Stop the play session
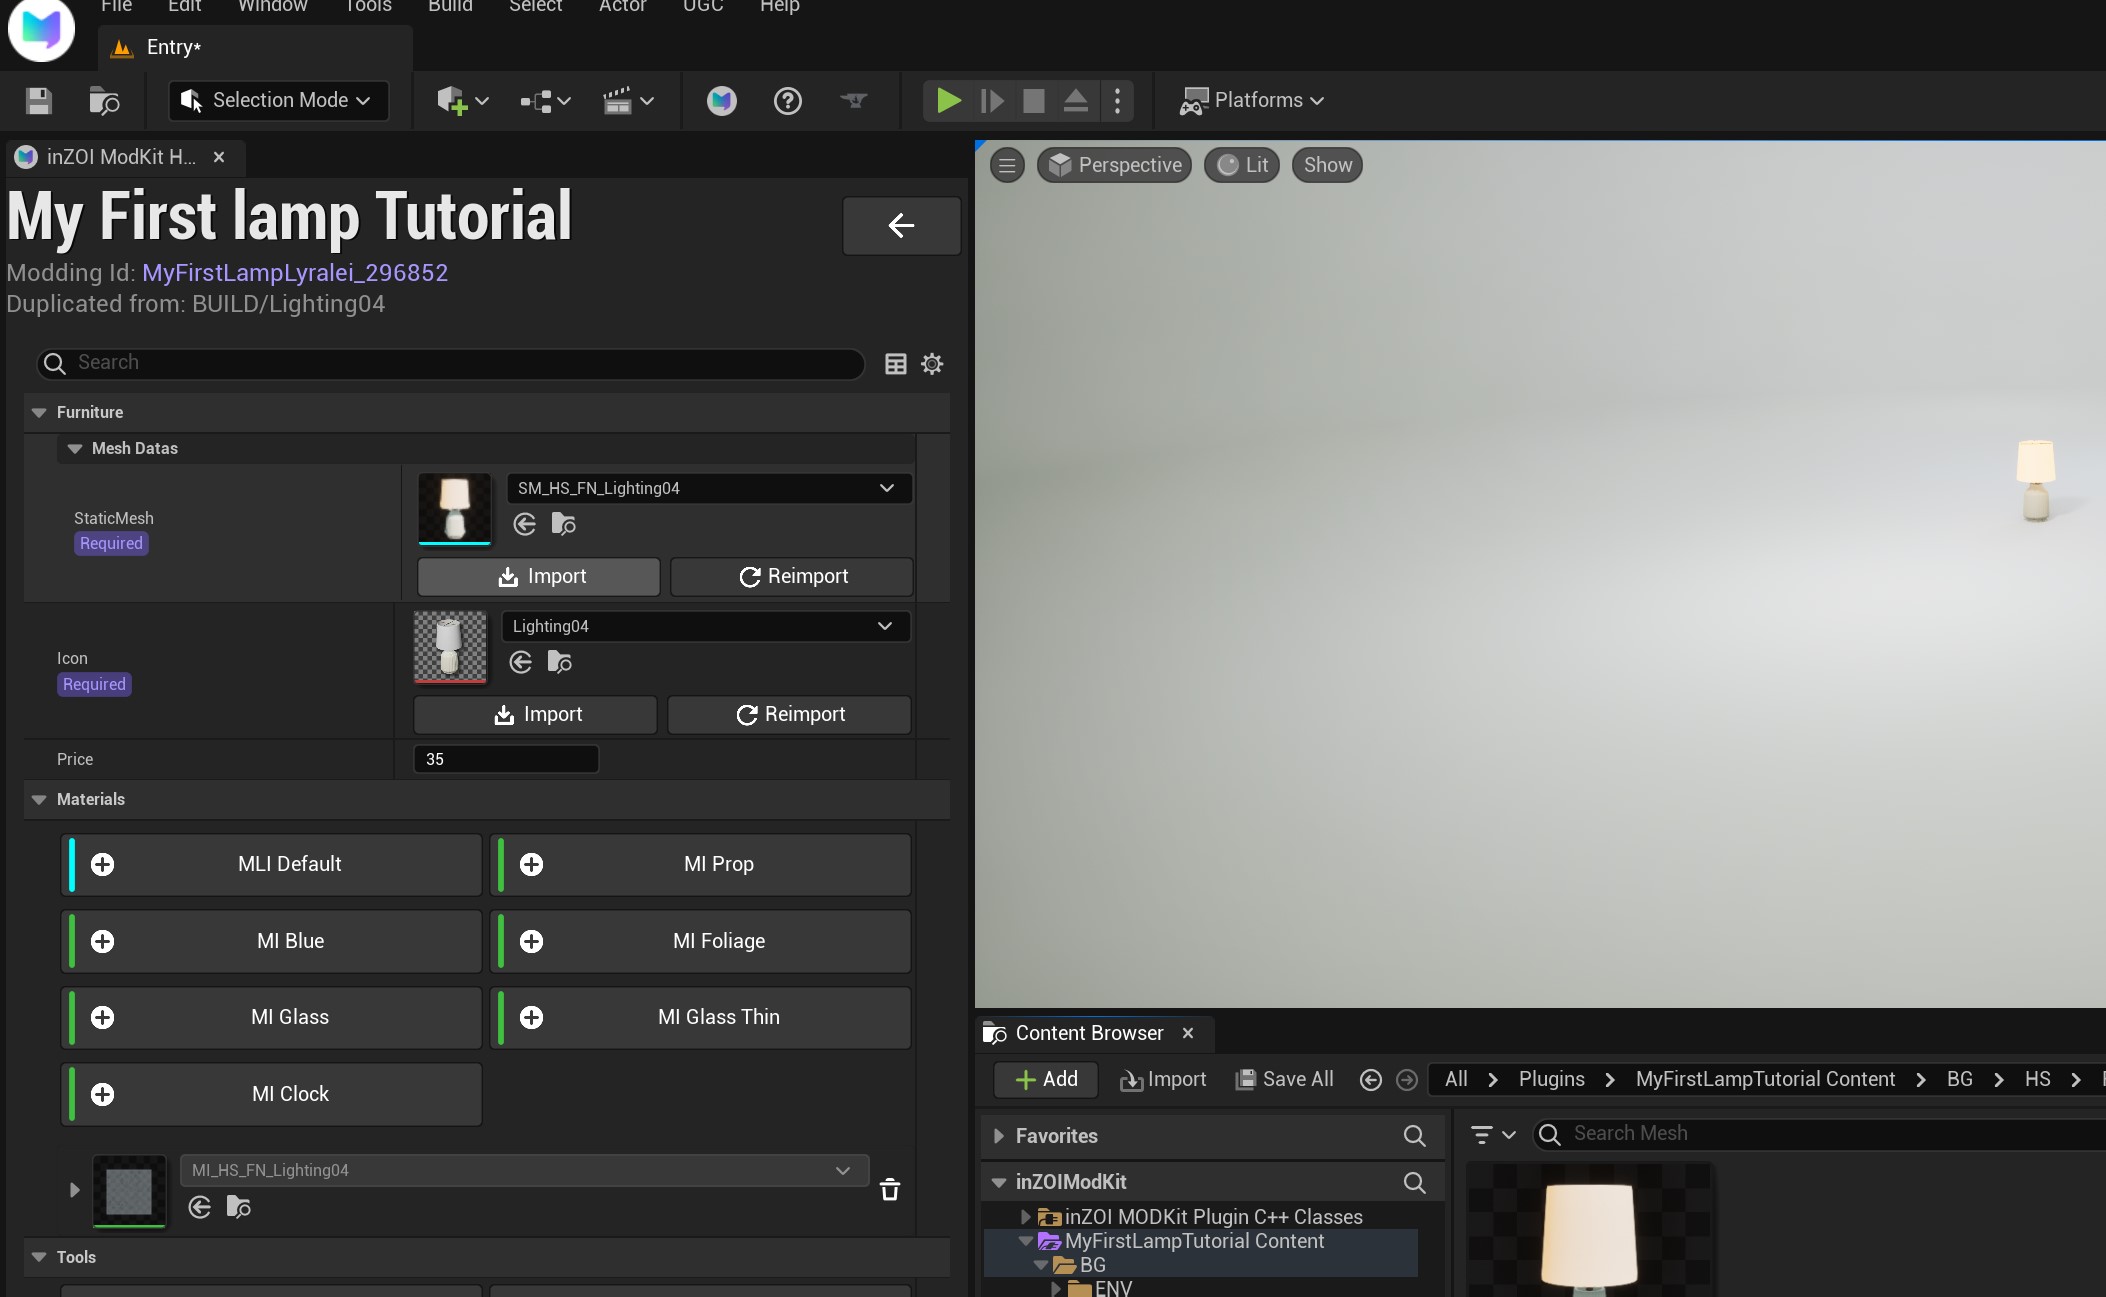 1034,100
